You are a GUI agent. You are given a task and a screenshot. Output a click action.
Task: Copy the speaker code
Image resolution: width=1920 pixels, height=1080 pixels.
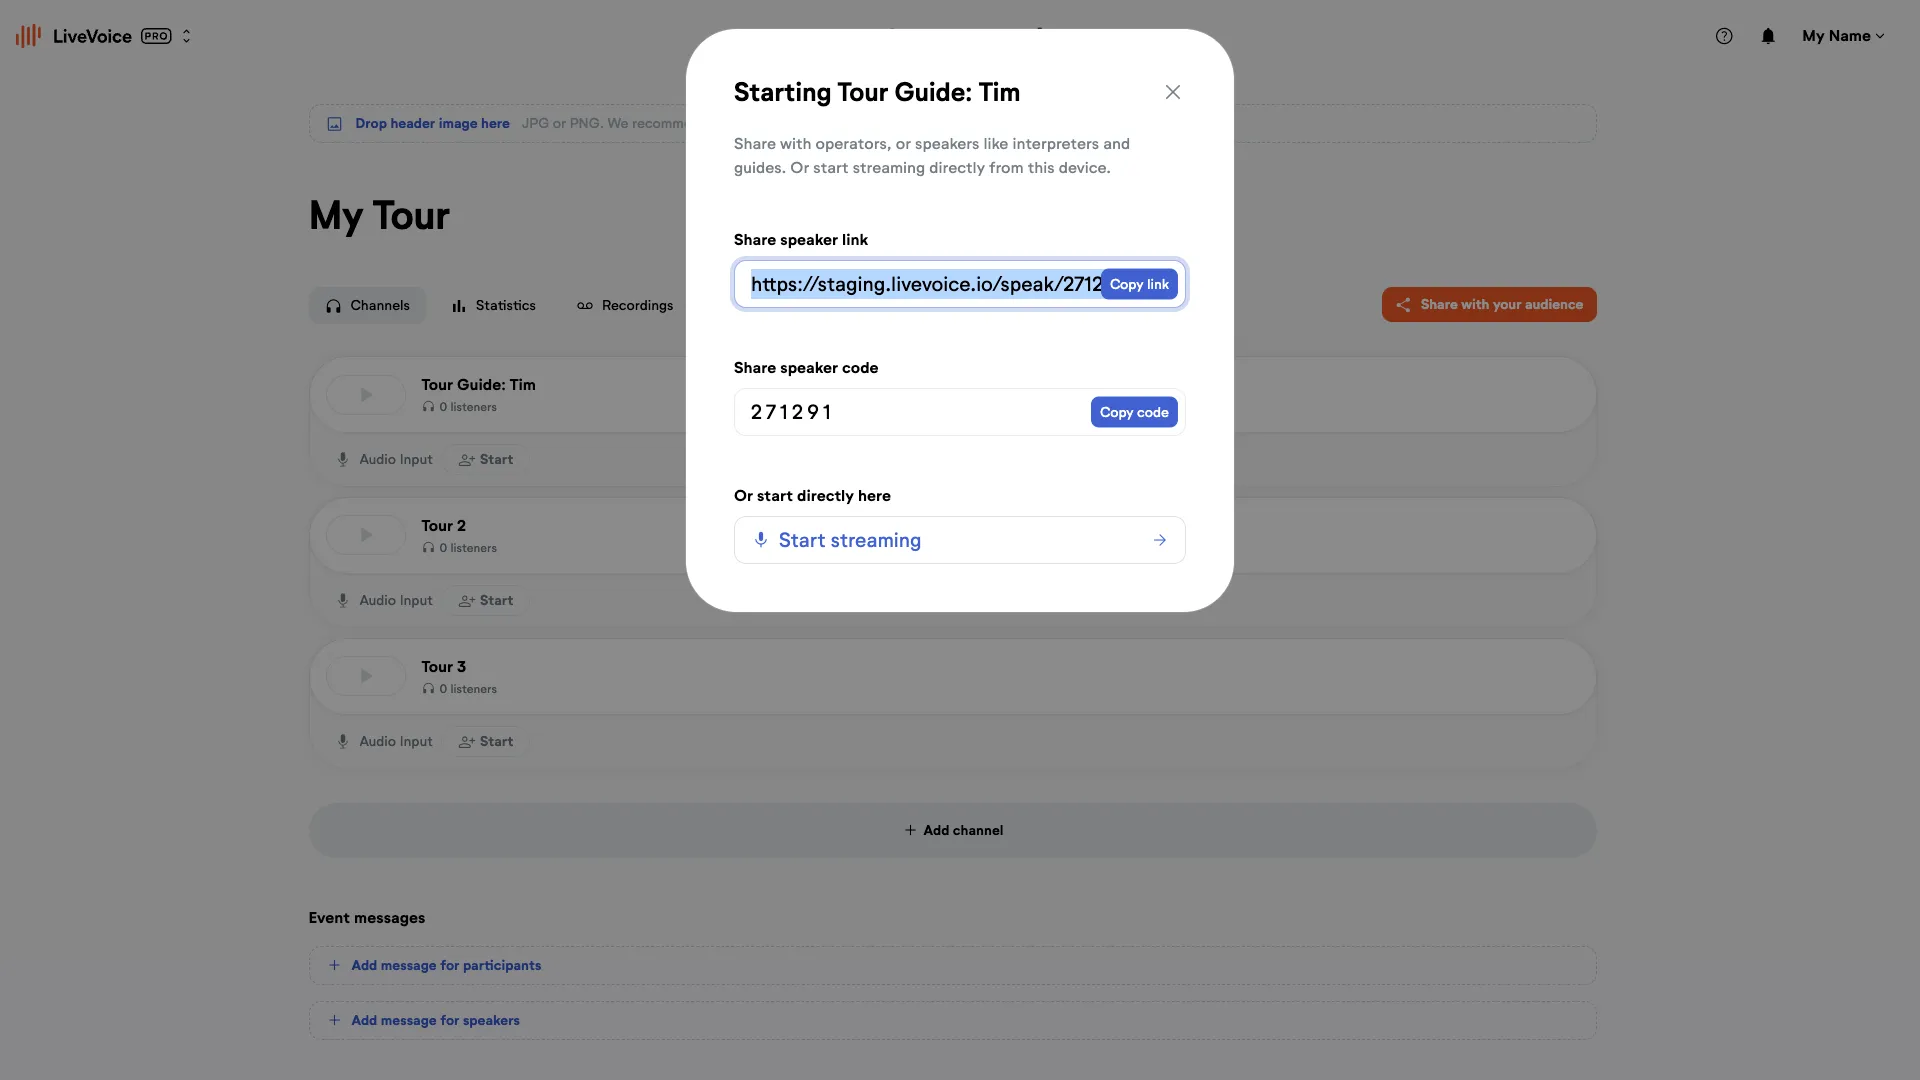[1134, 412]
